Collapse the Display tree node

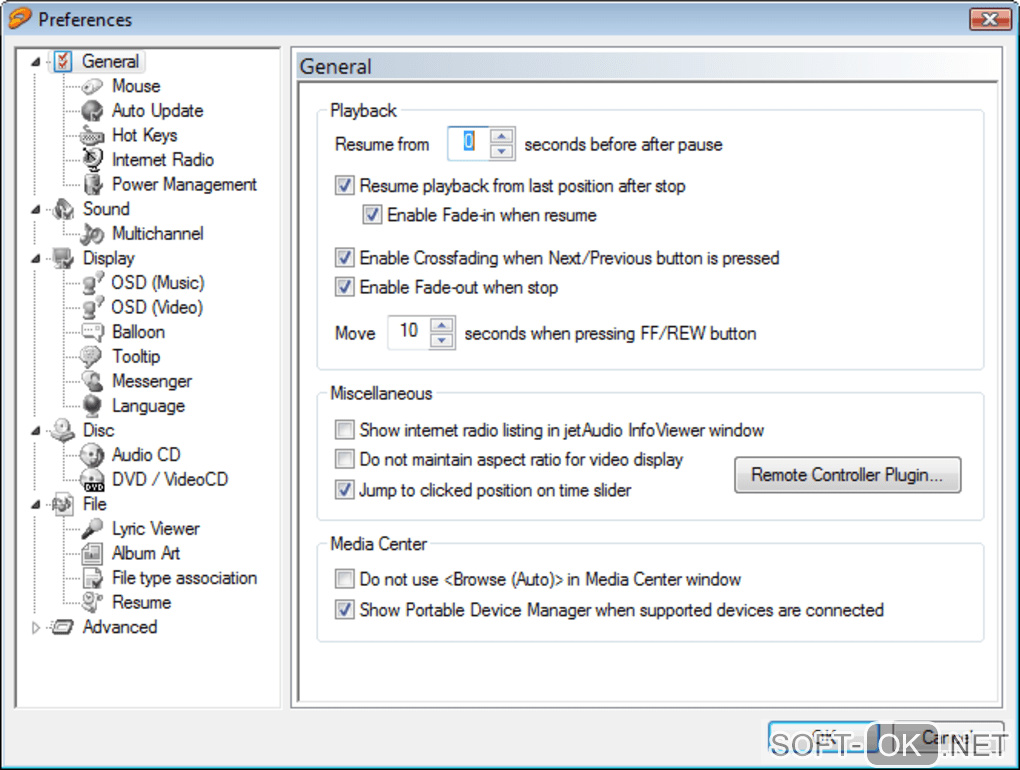pos(37,259)
